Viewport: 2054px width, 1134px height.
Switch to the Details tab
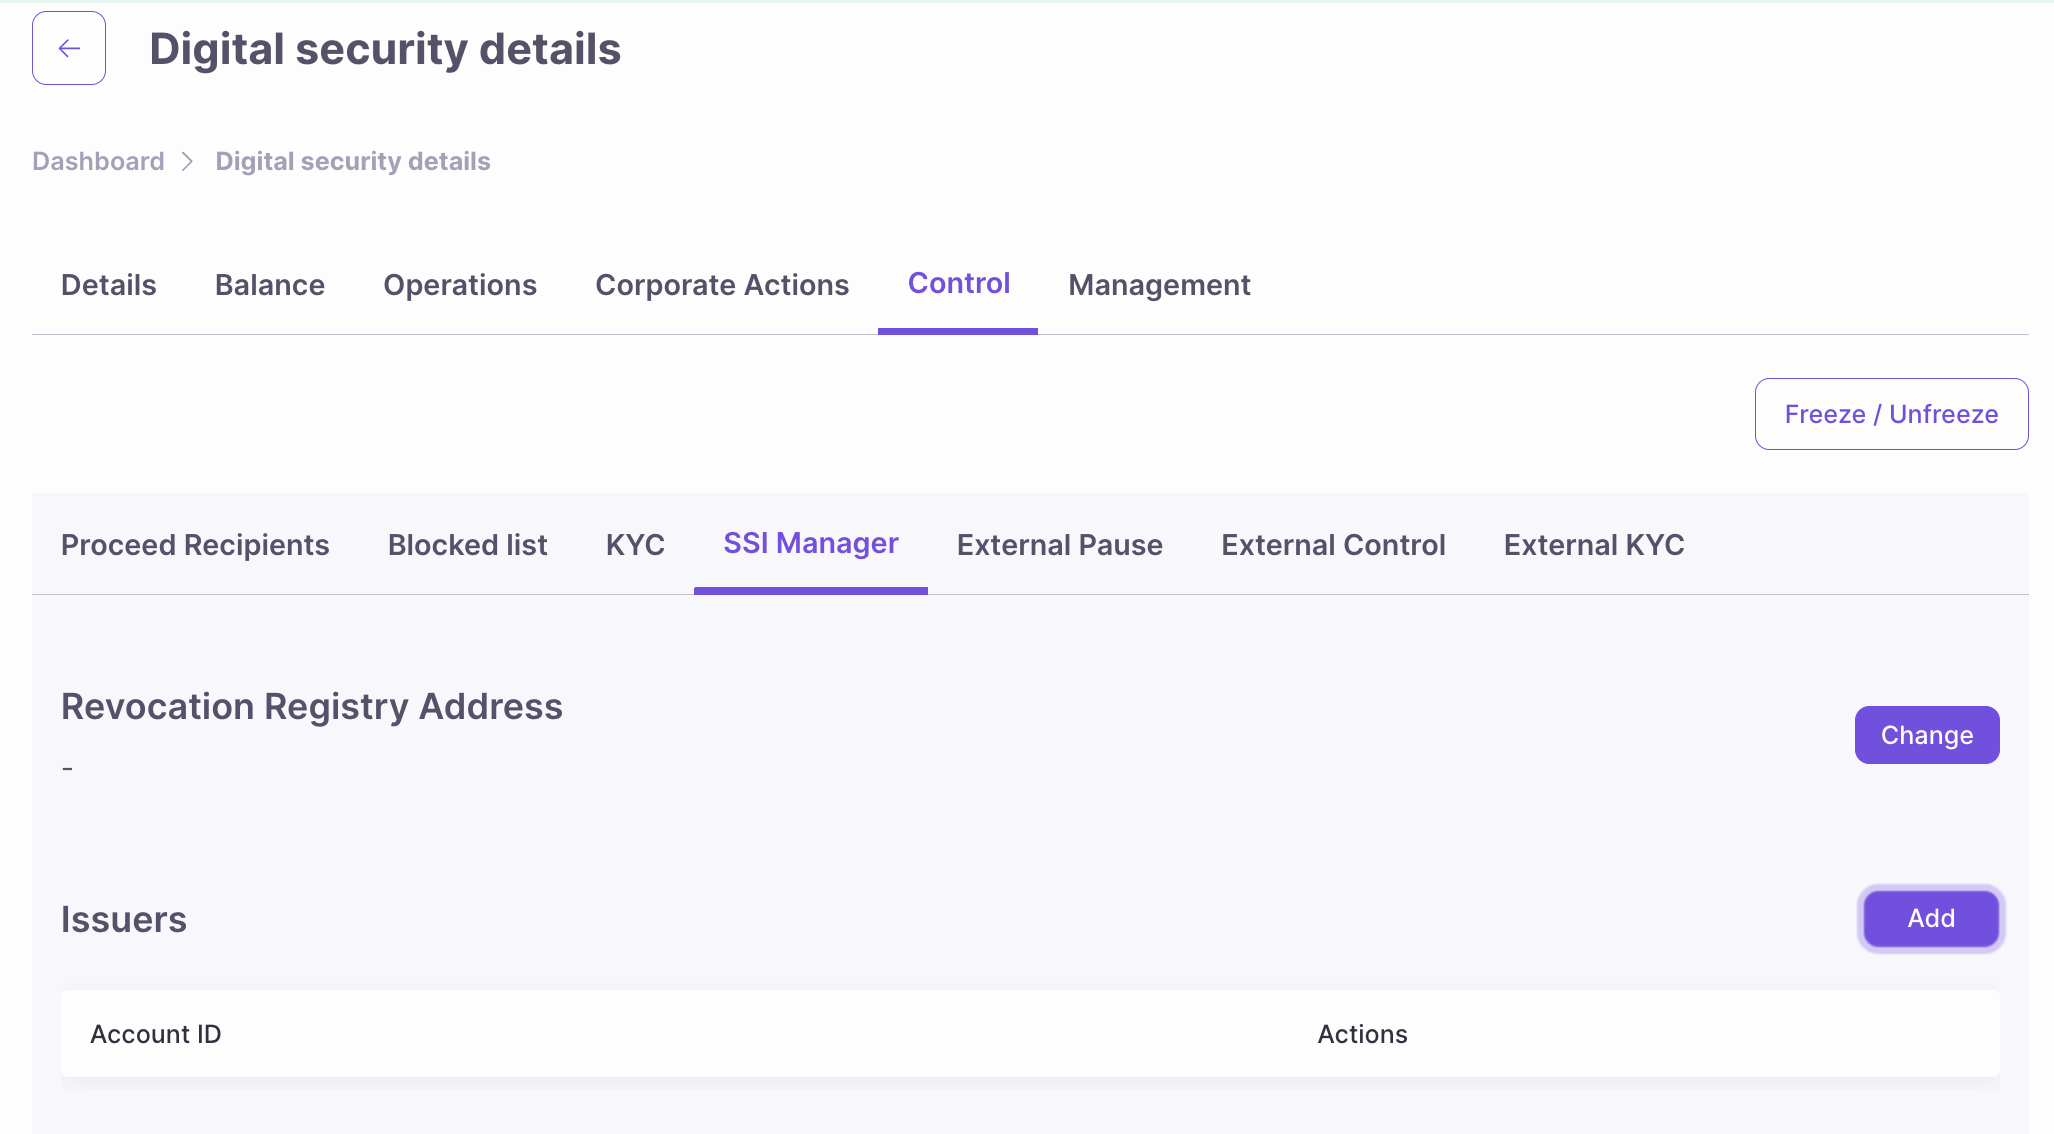click(x=109, y=285)
